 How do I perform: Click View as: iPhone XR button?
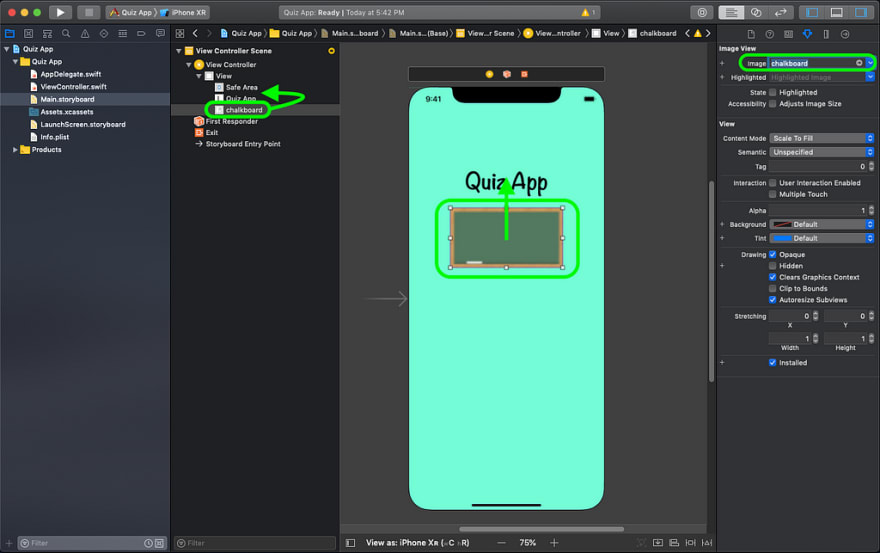tap(418, 543)
